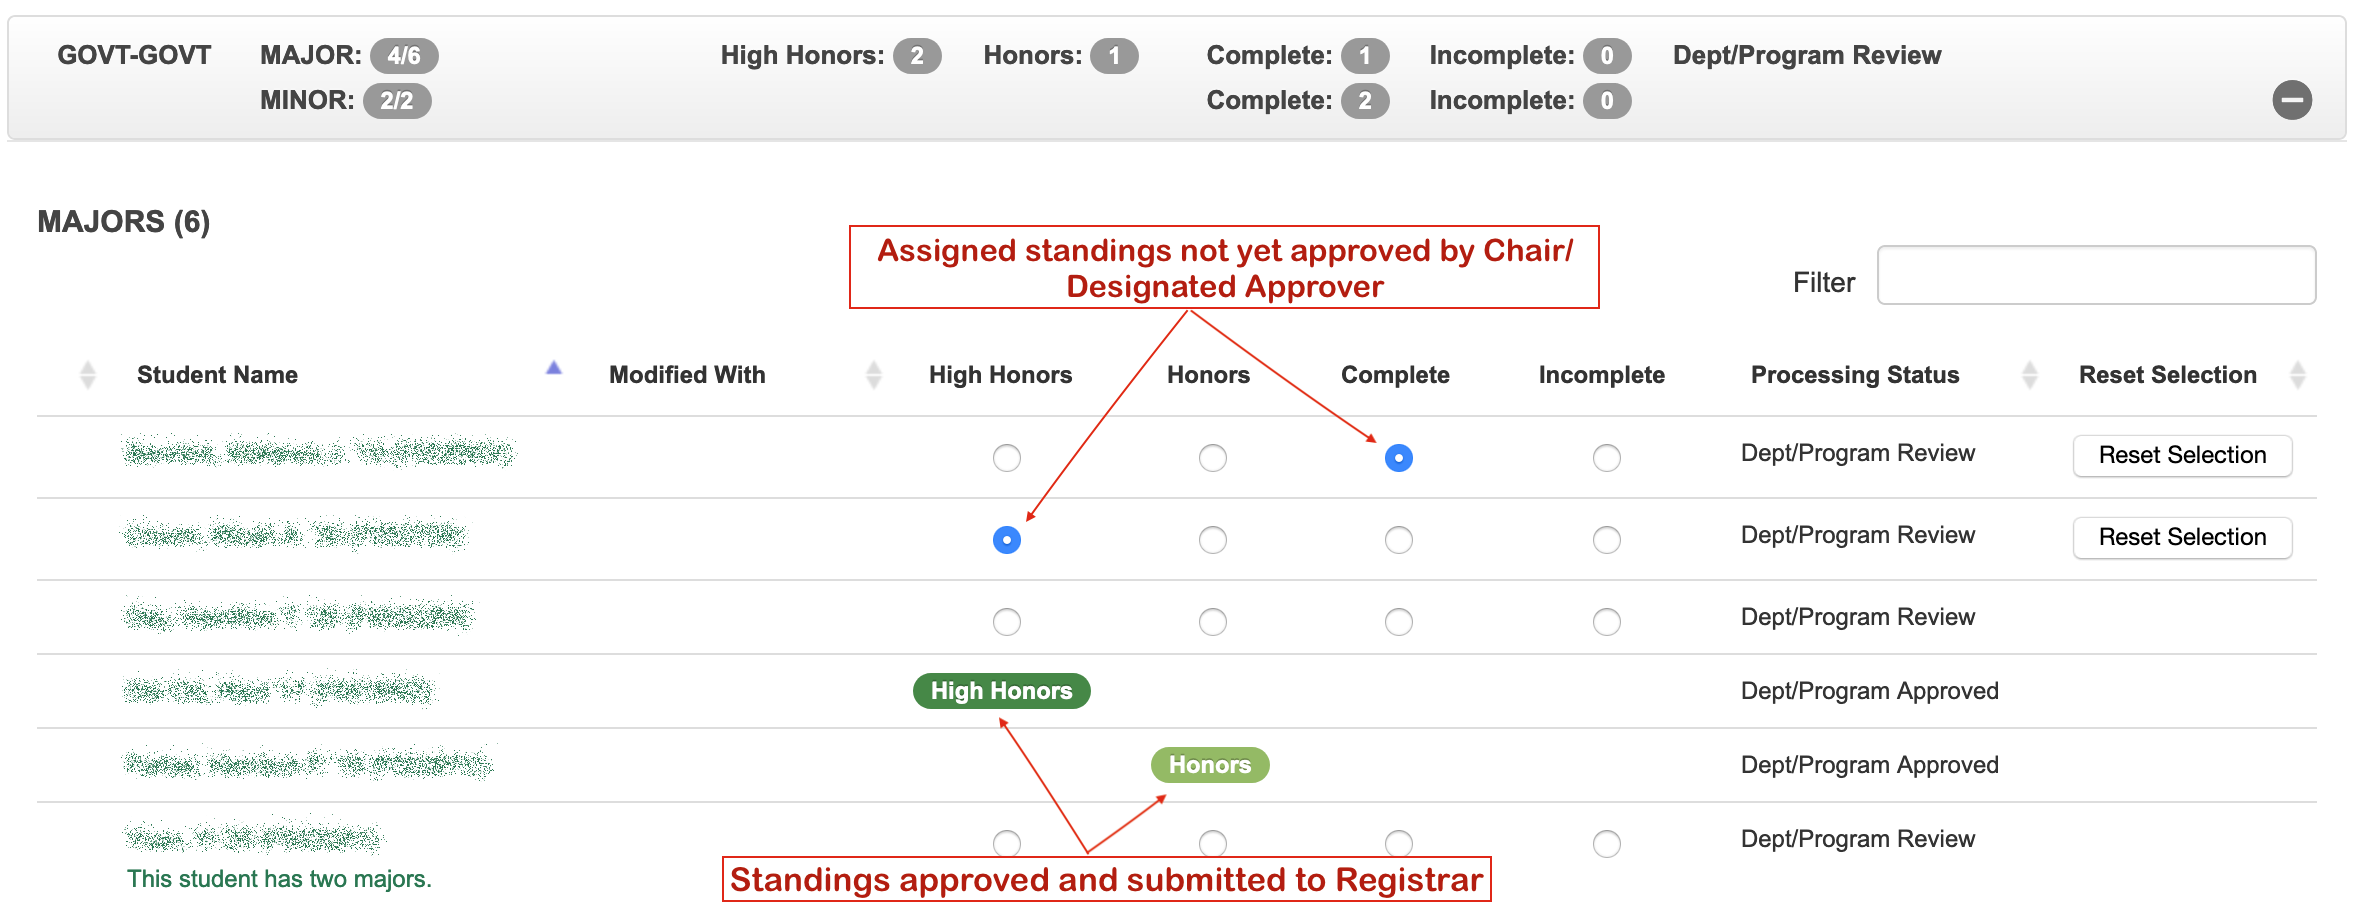Sort by Modified With column arrows

[x=873, y=375]
